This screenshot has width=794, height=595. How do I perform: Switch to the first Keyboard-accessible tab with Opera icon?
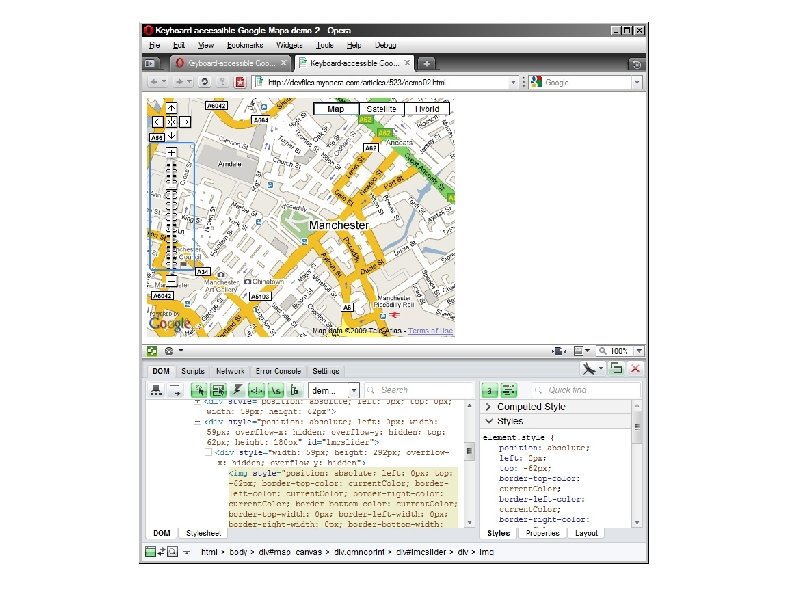[231, 63]
